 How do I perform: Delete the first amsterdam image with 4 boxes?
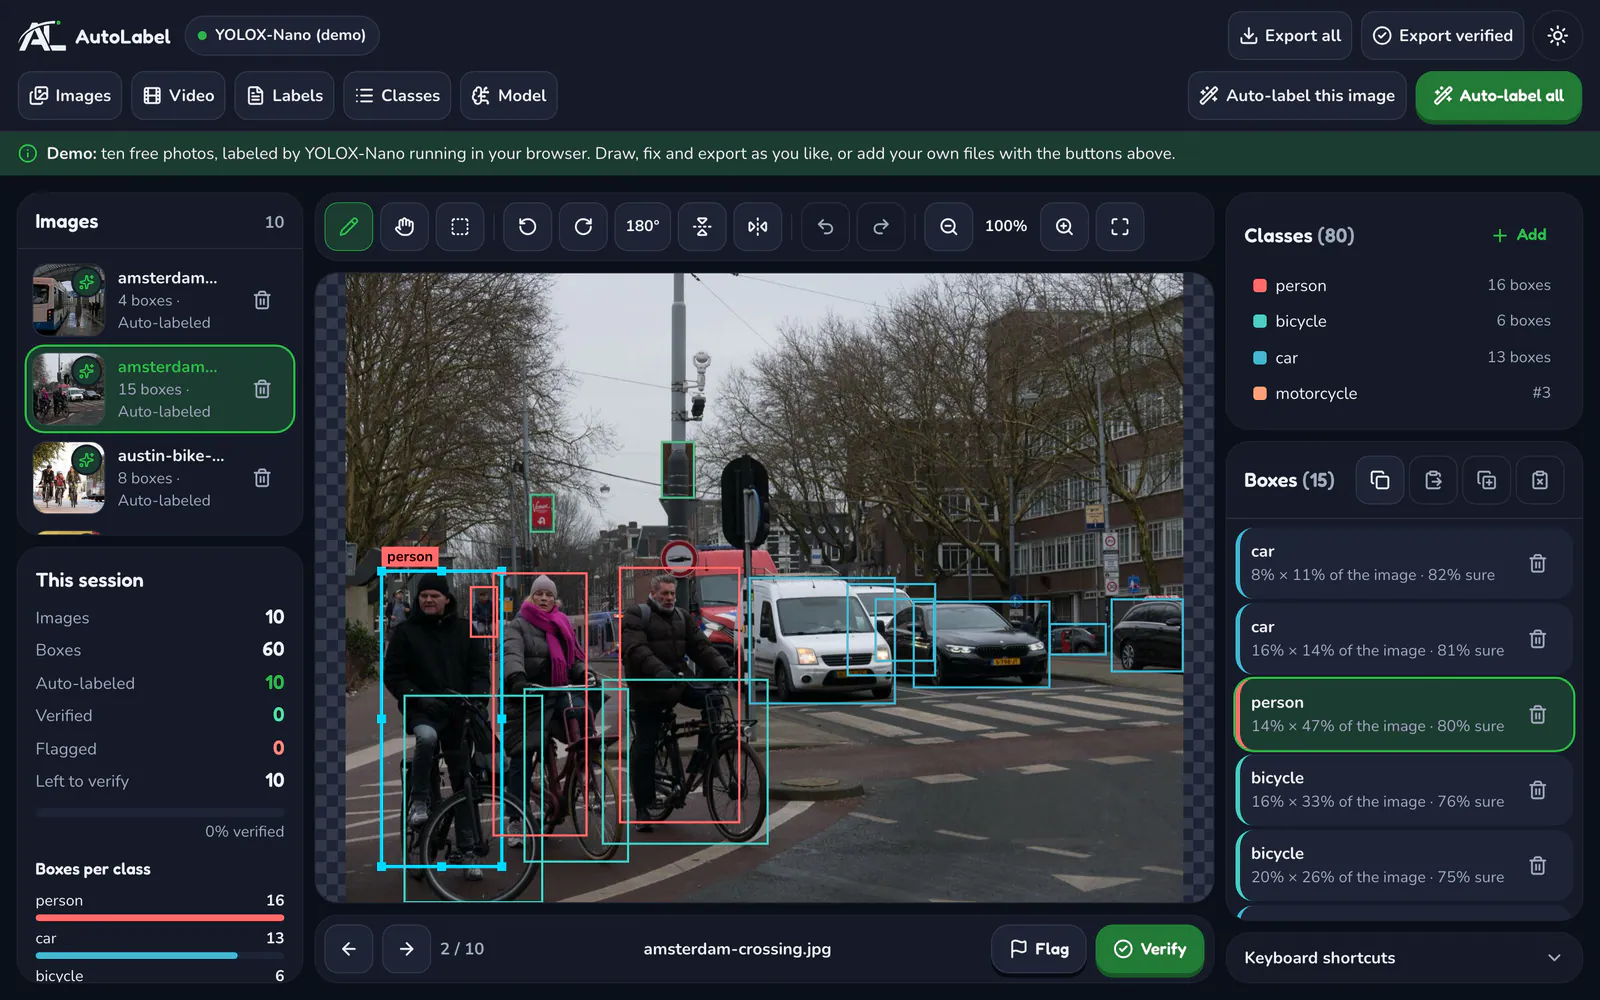click(x=262, y=300)
